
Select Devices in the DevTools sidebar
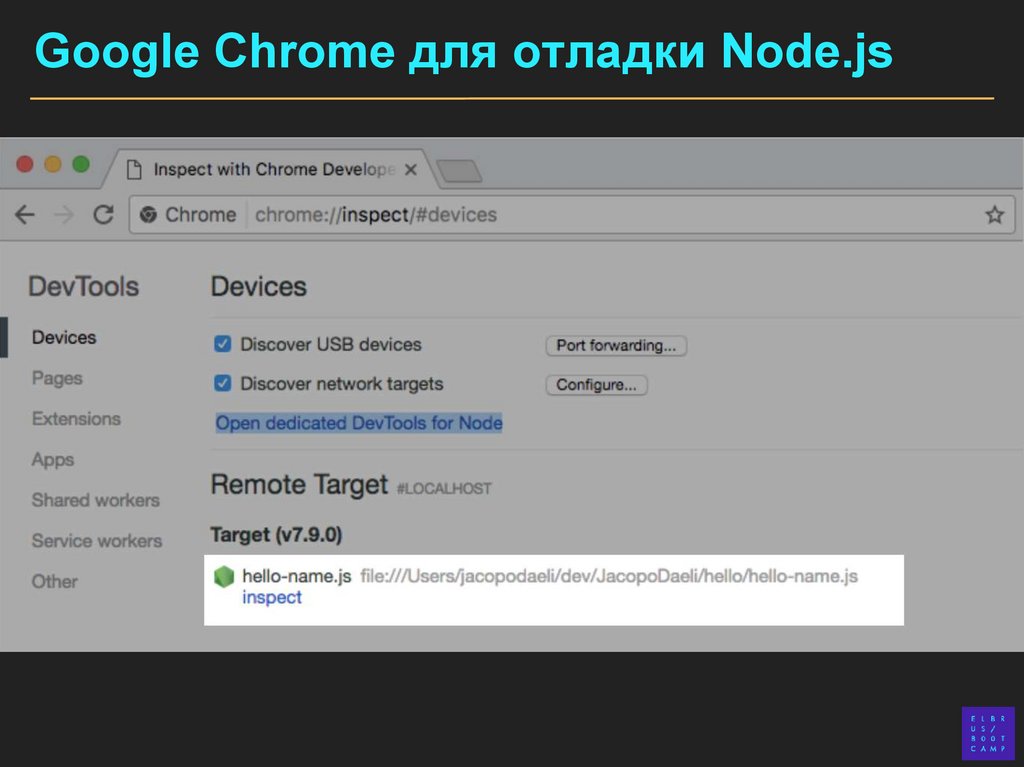click(x=64, y=337)
